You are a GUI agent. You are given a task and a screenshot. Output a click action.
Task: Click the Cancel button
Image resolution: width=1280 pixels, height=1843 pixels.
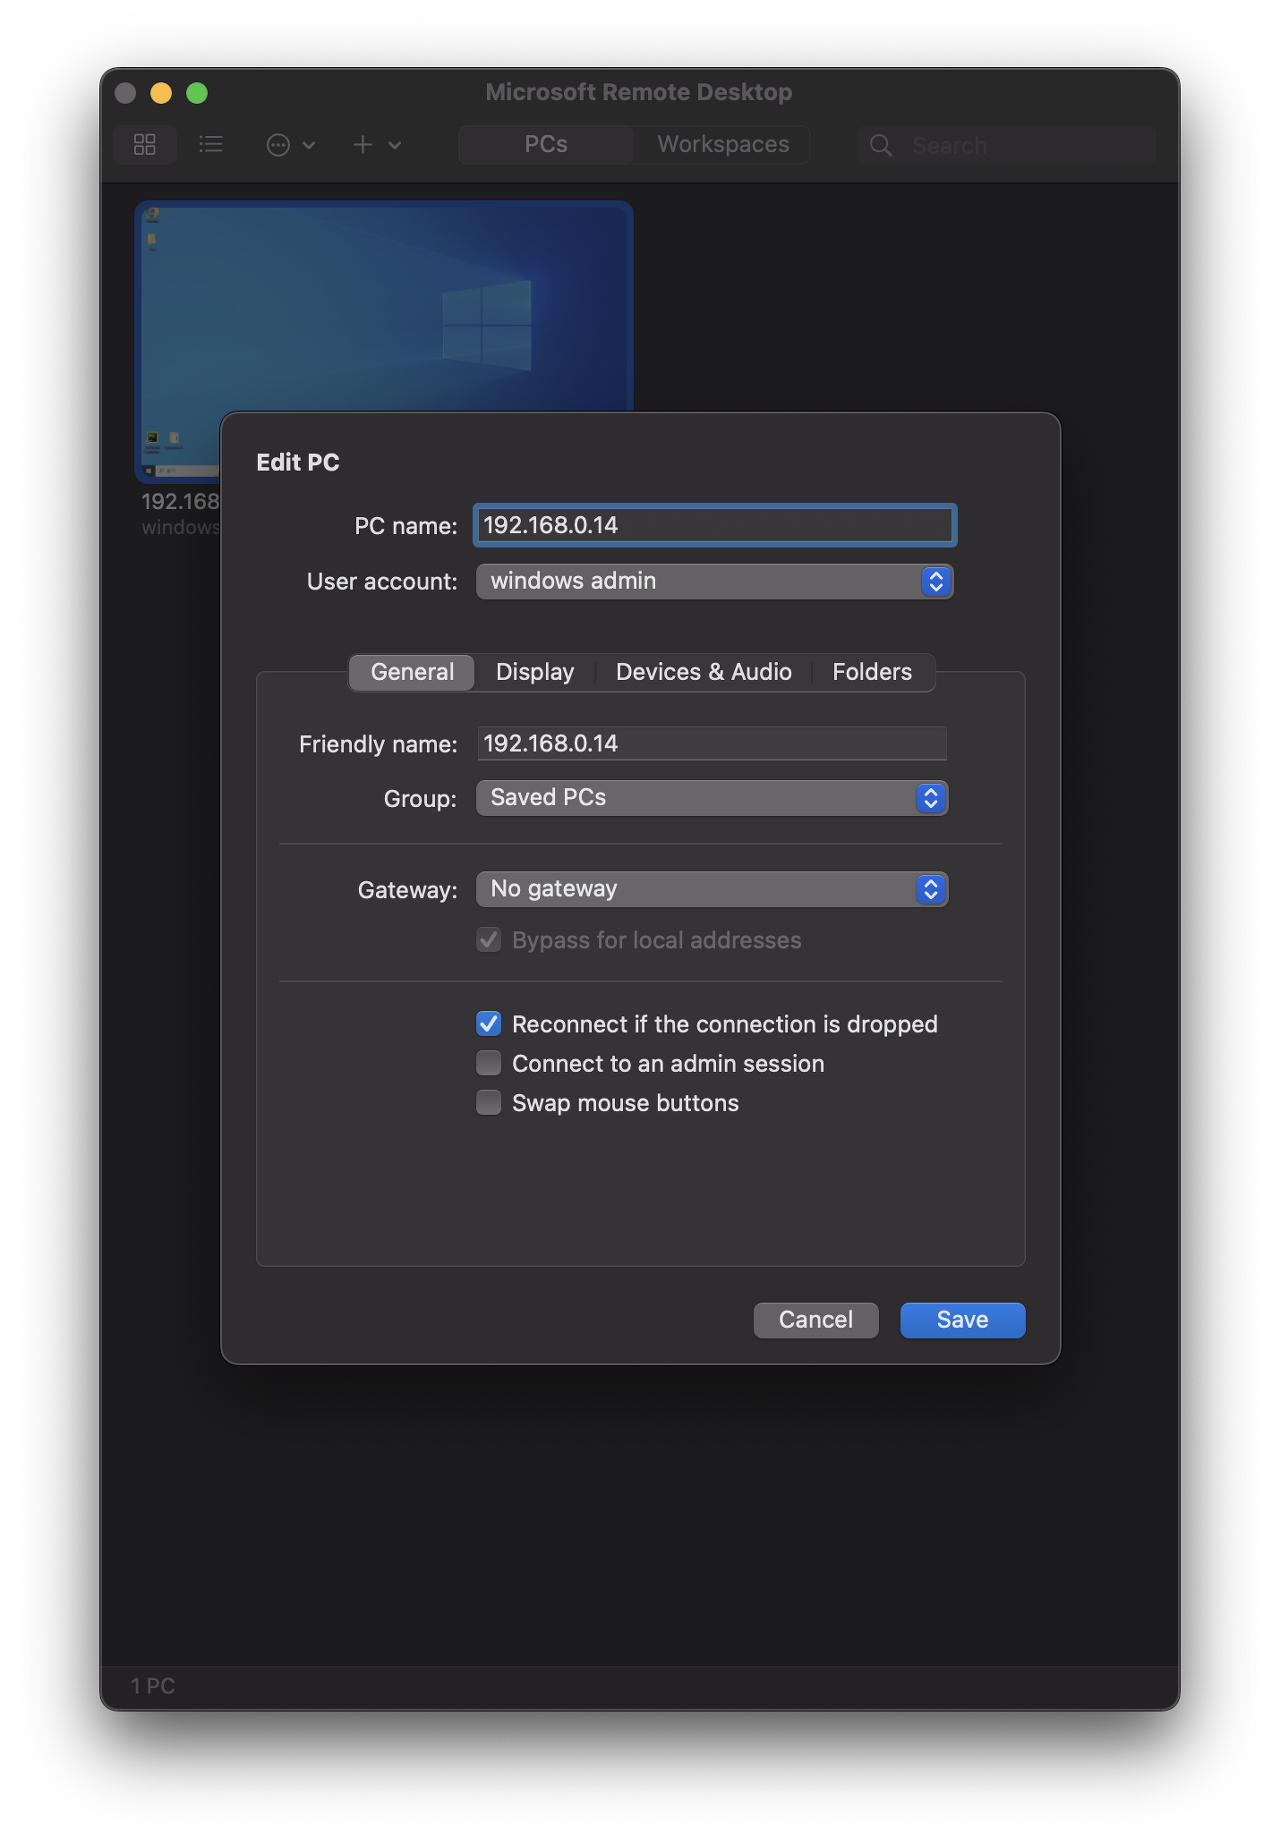(x=816, y=1320)
